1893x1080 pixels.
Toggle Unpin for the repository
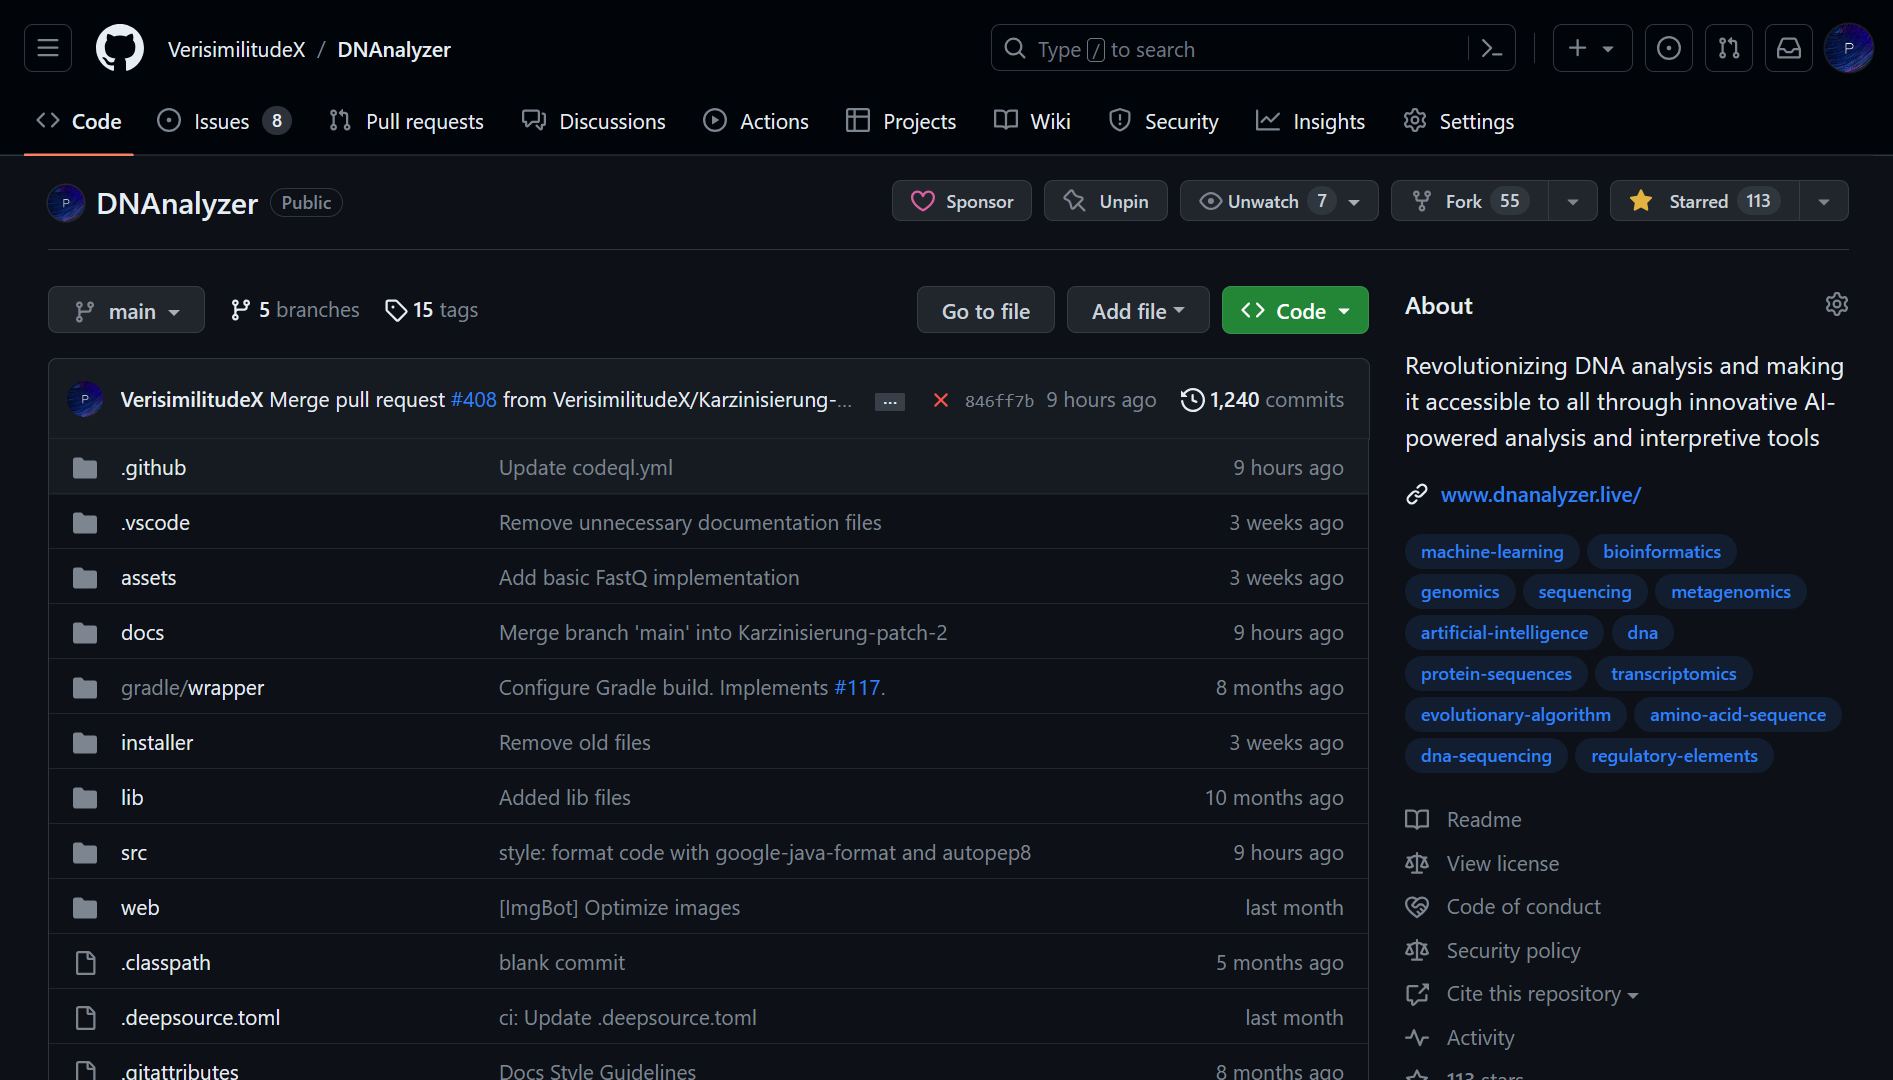[x=1105, y=201]
